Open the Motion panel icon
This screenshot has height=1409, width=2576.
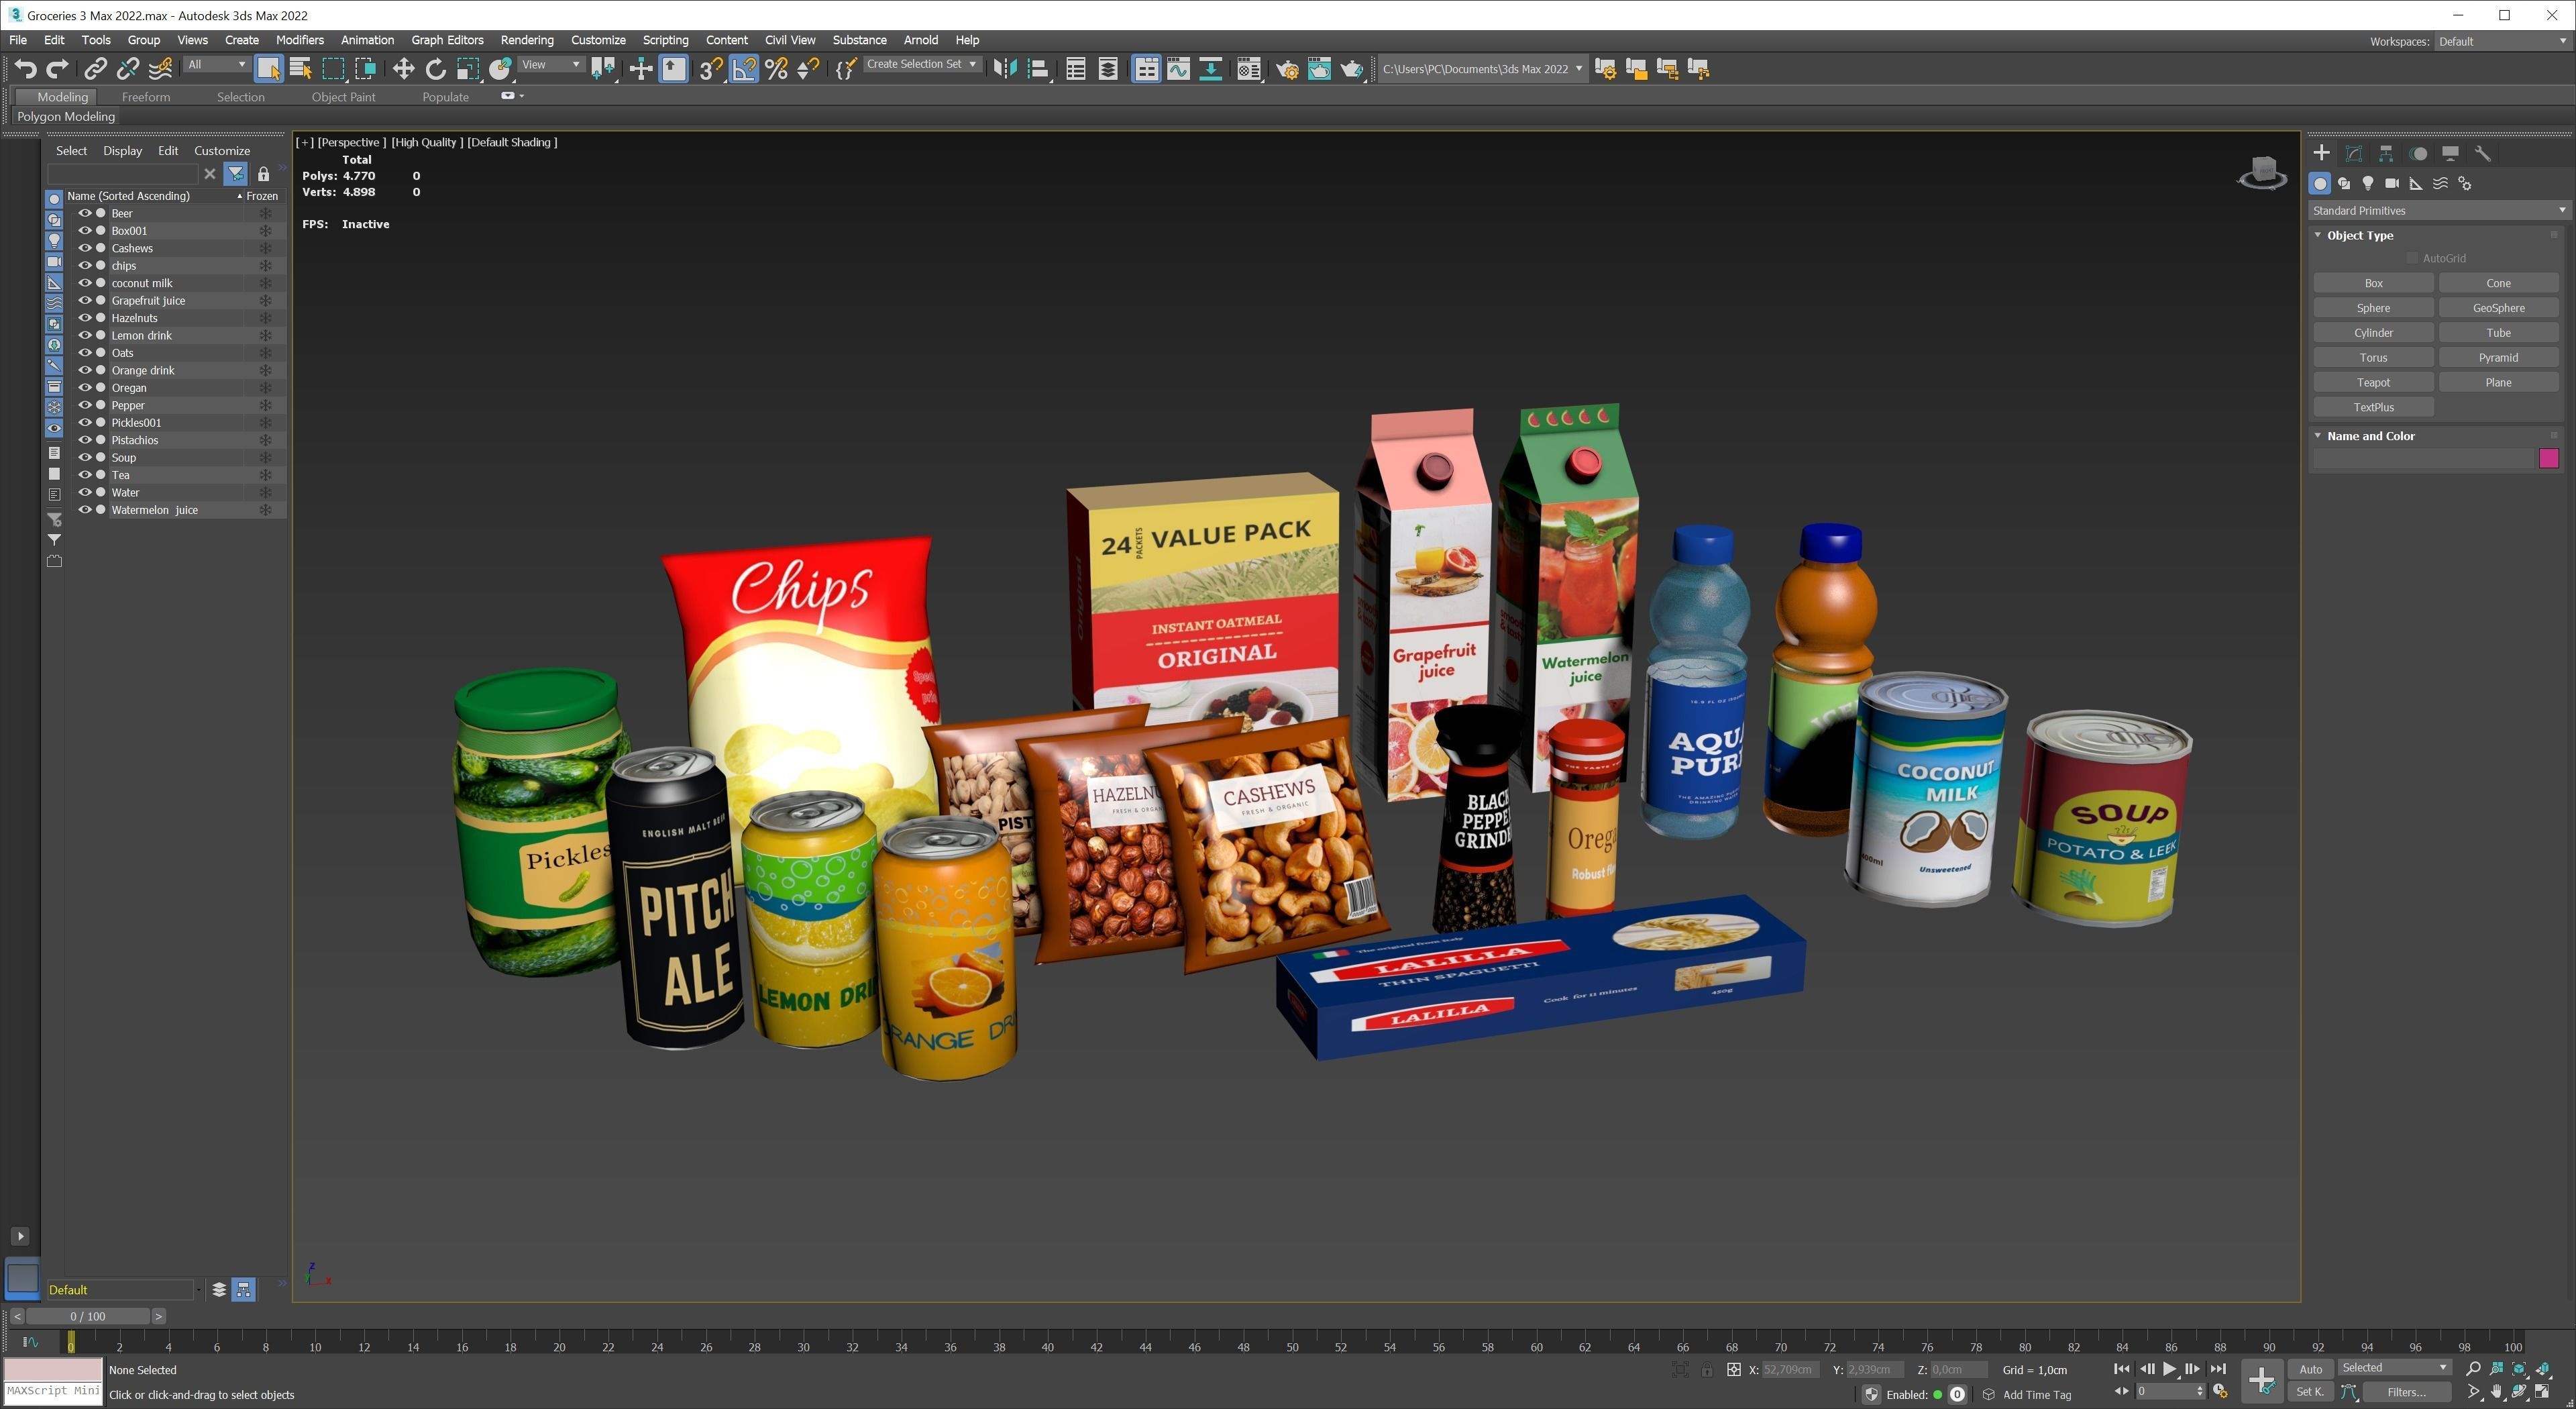coord(2418,153)
